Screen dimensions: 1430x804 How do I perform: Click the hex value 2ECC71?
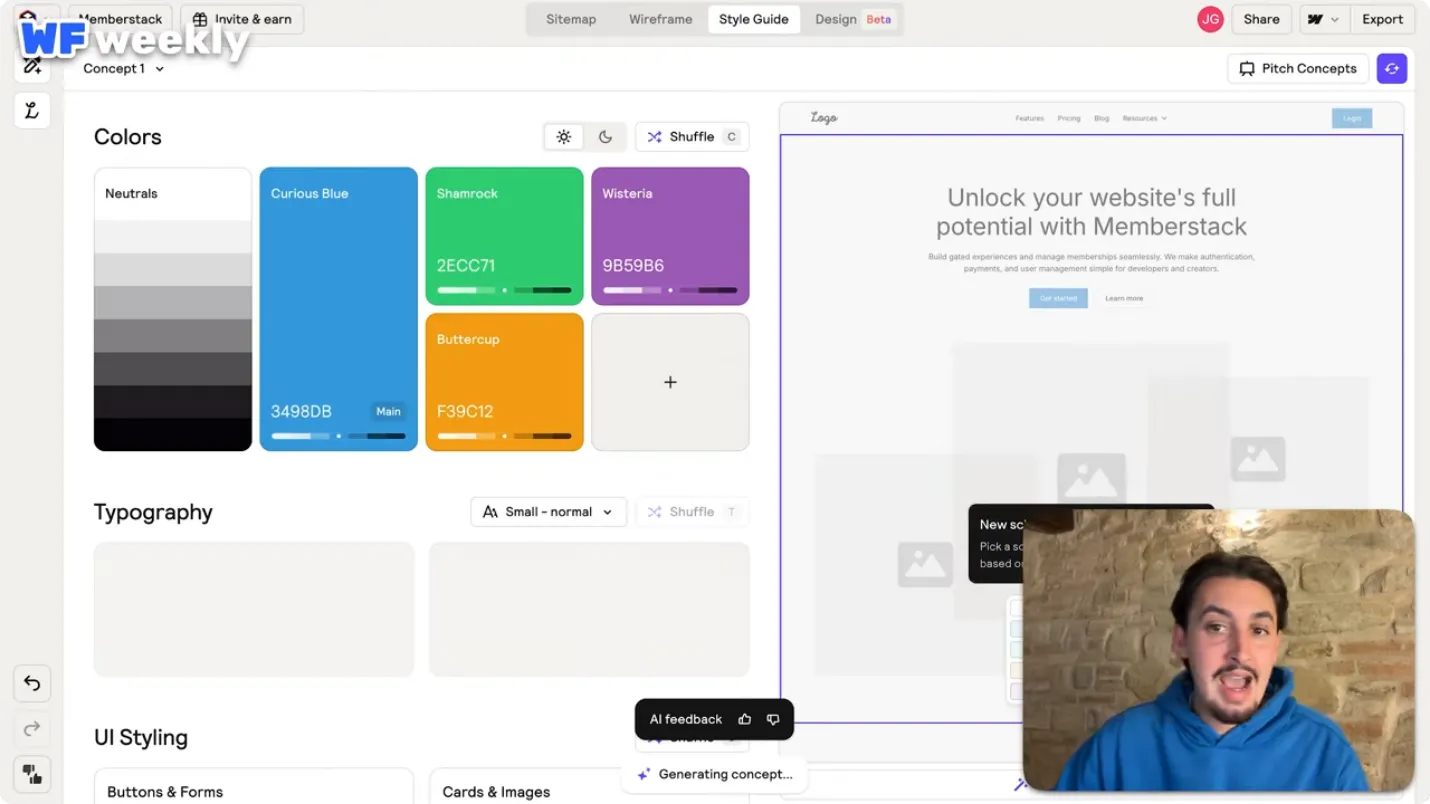point(466,265)
